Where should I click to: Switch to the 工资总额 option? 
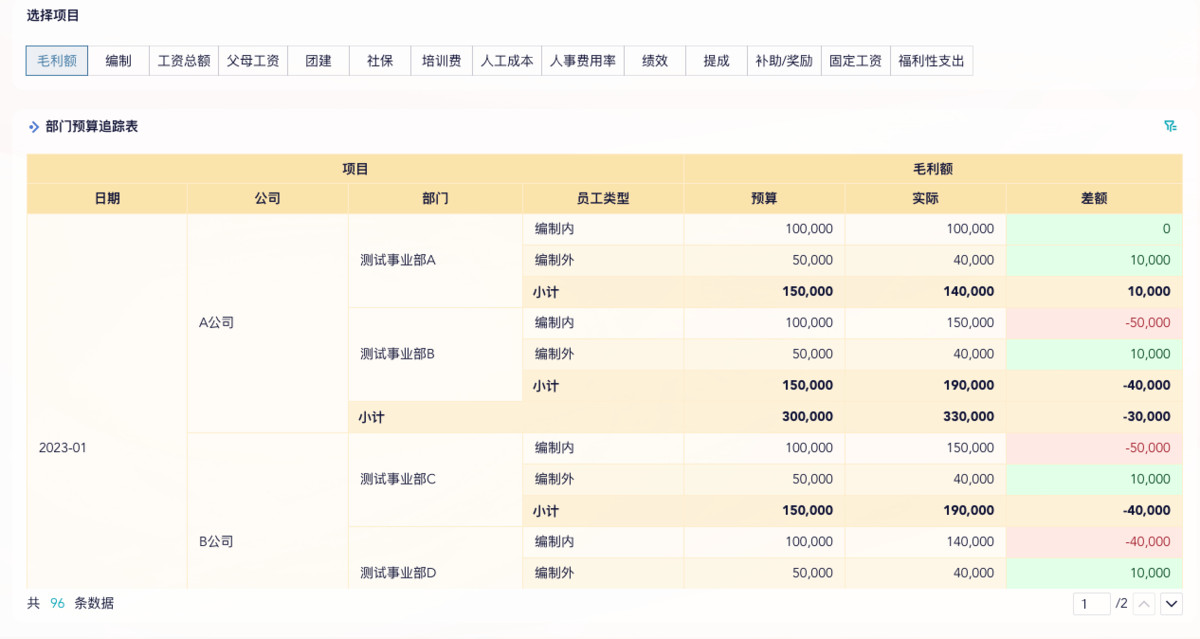coord(184,61)
